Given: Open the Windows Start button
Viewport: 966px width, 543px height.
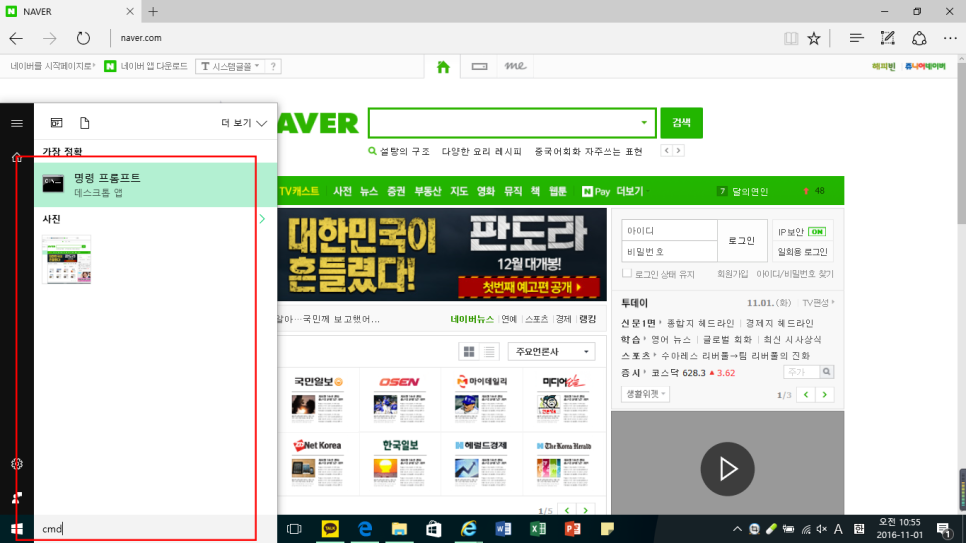Looking at the screenshot, I should tap(17, 529).
